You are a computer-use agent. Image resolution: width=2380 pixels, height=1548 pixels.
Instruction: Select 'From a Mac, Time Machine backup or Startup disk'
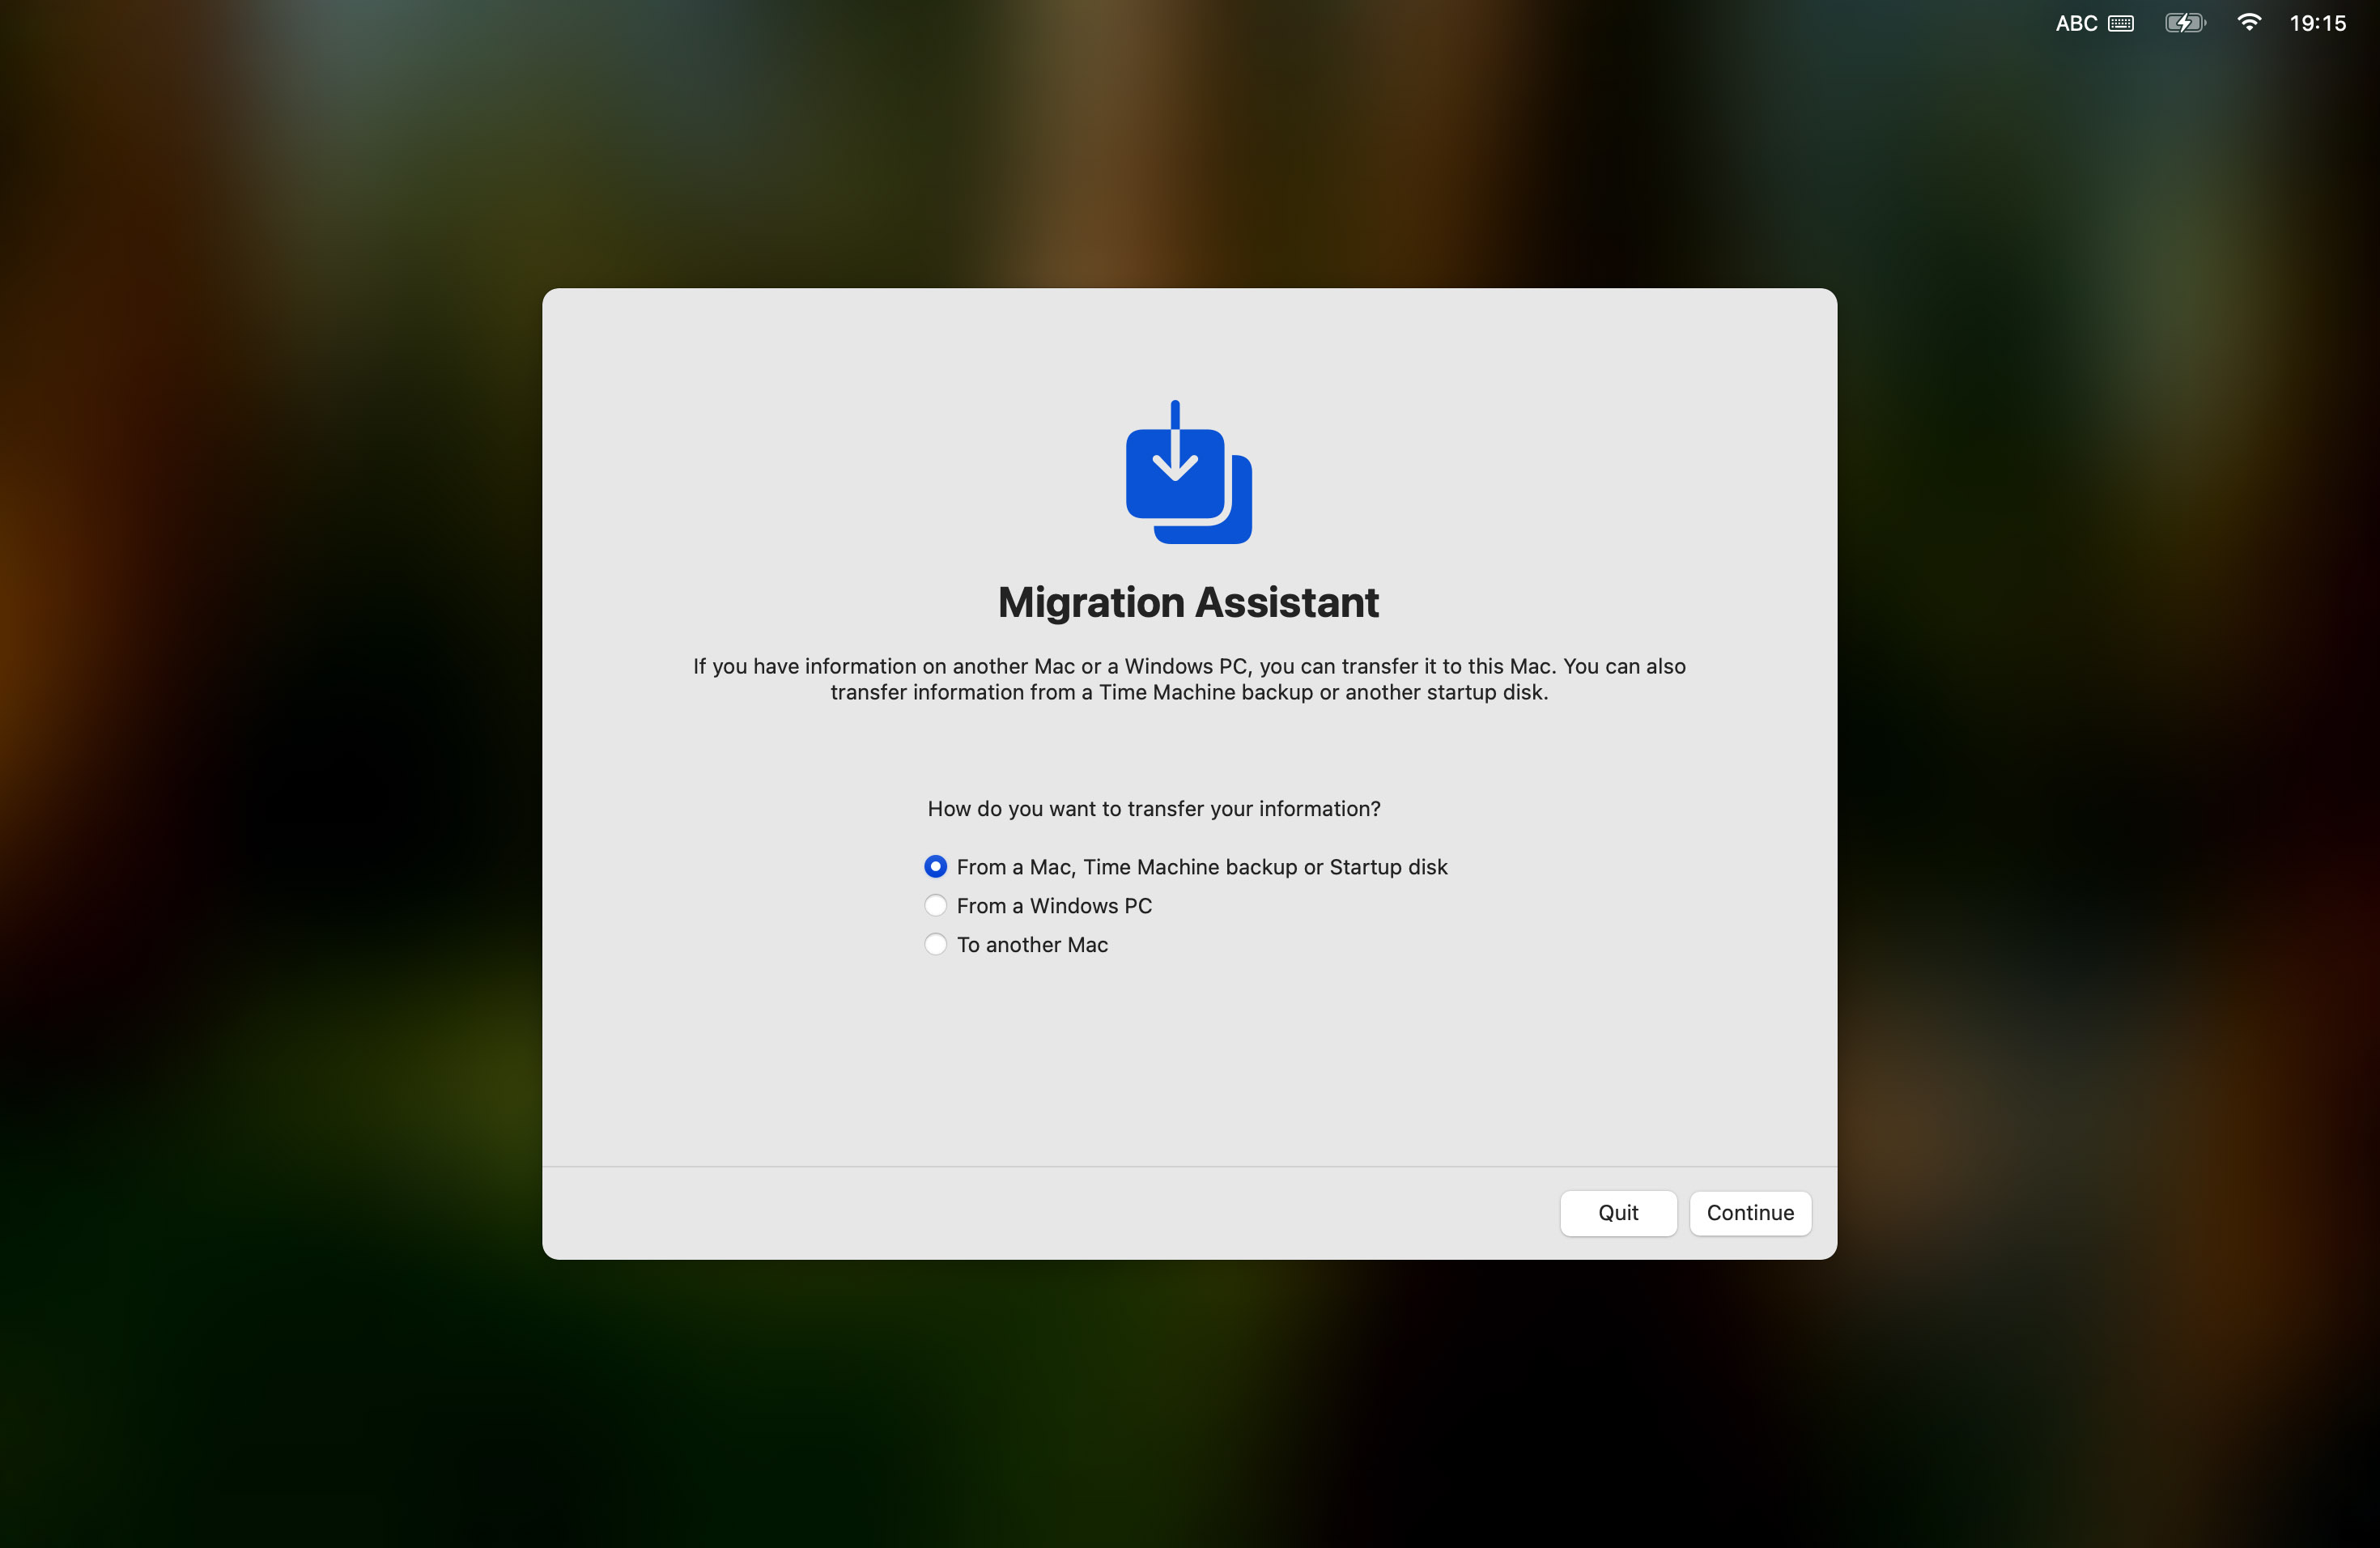pyautogui.click(x=935, y=866)
